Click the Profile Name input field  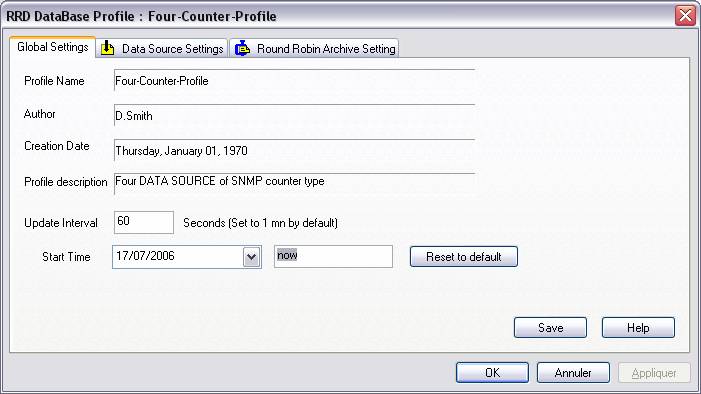click(x=294, y=80)
